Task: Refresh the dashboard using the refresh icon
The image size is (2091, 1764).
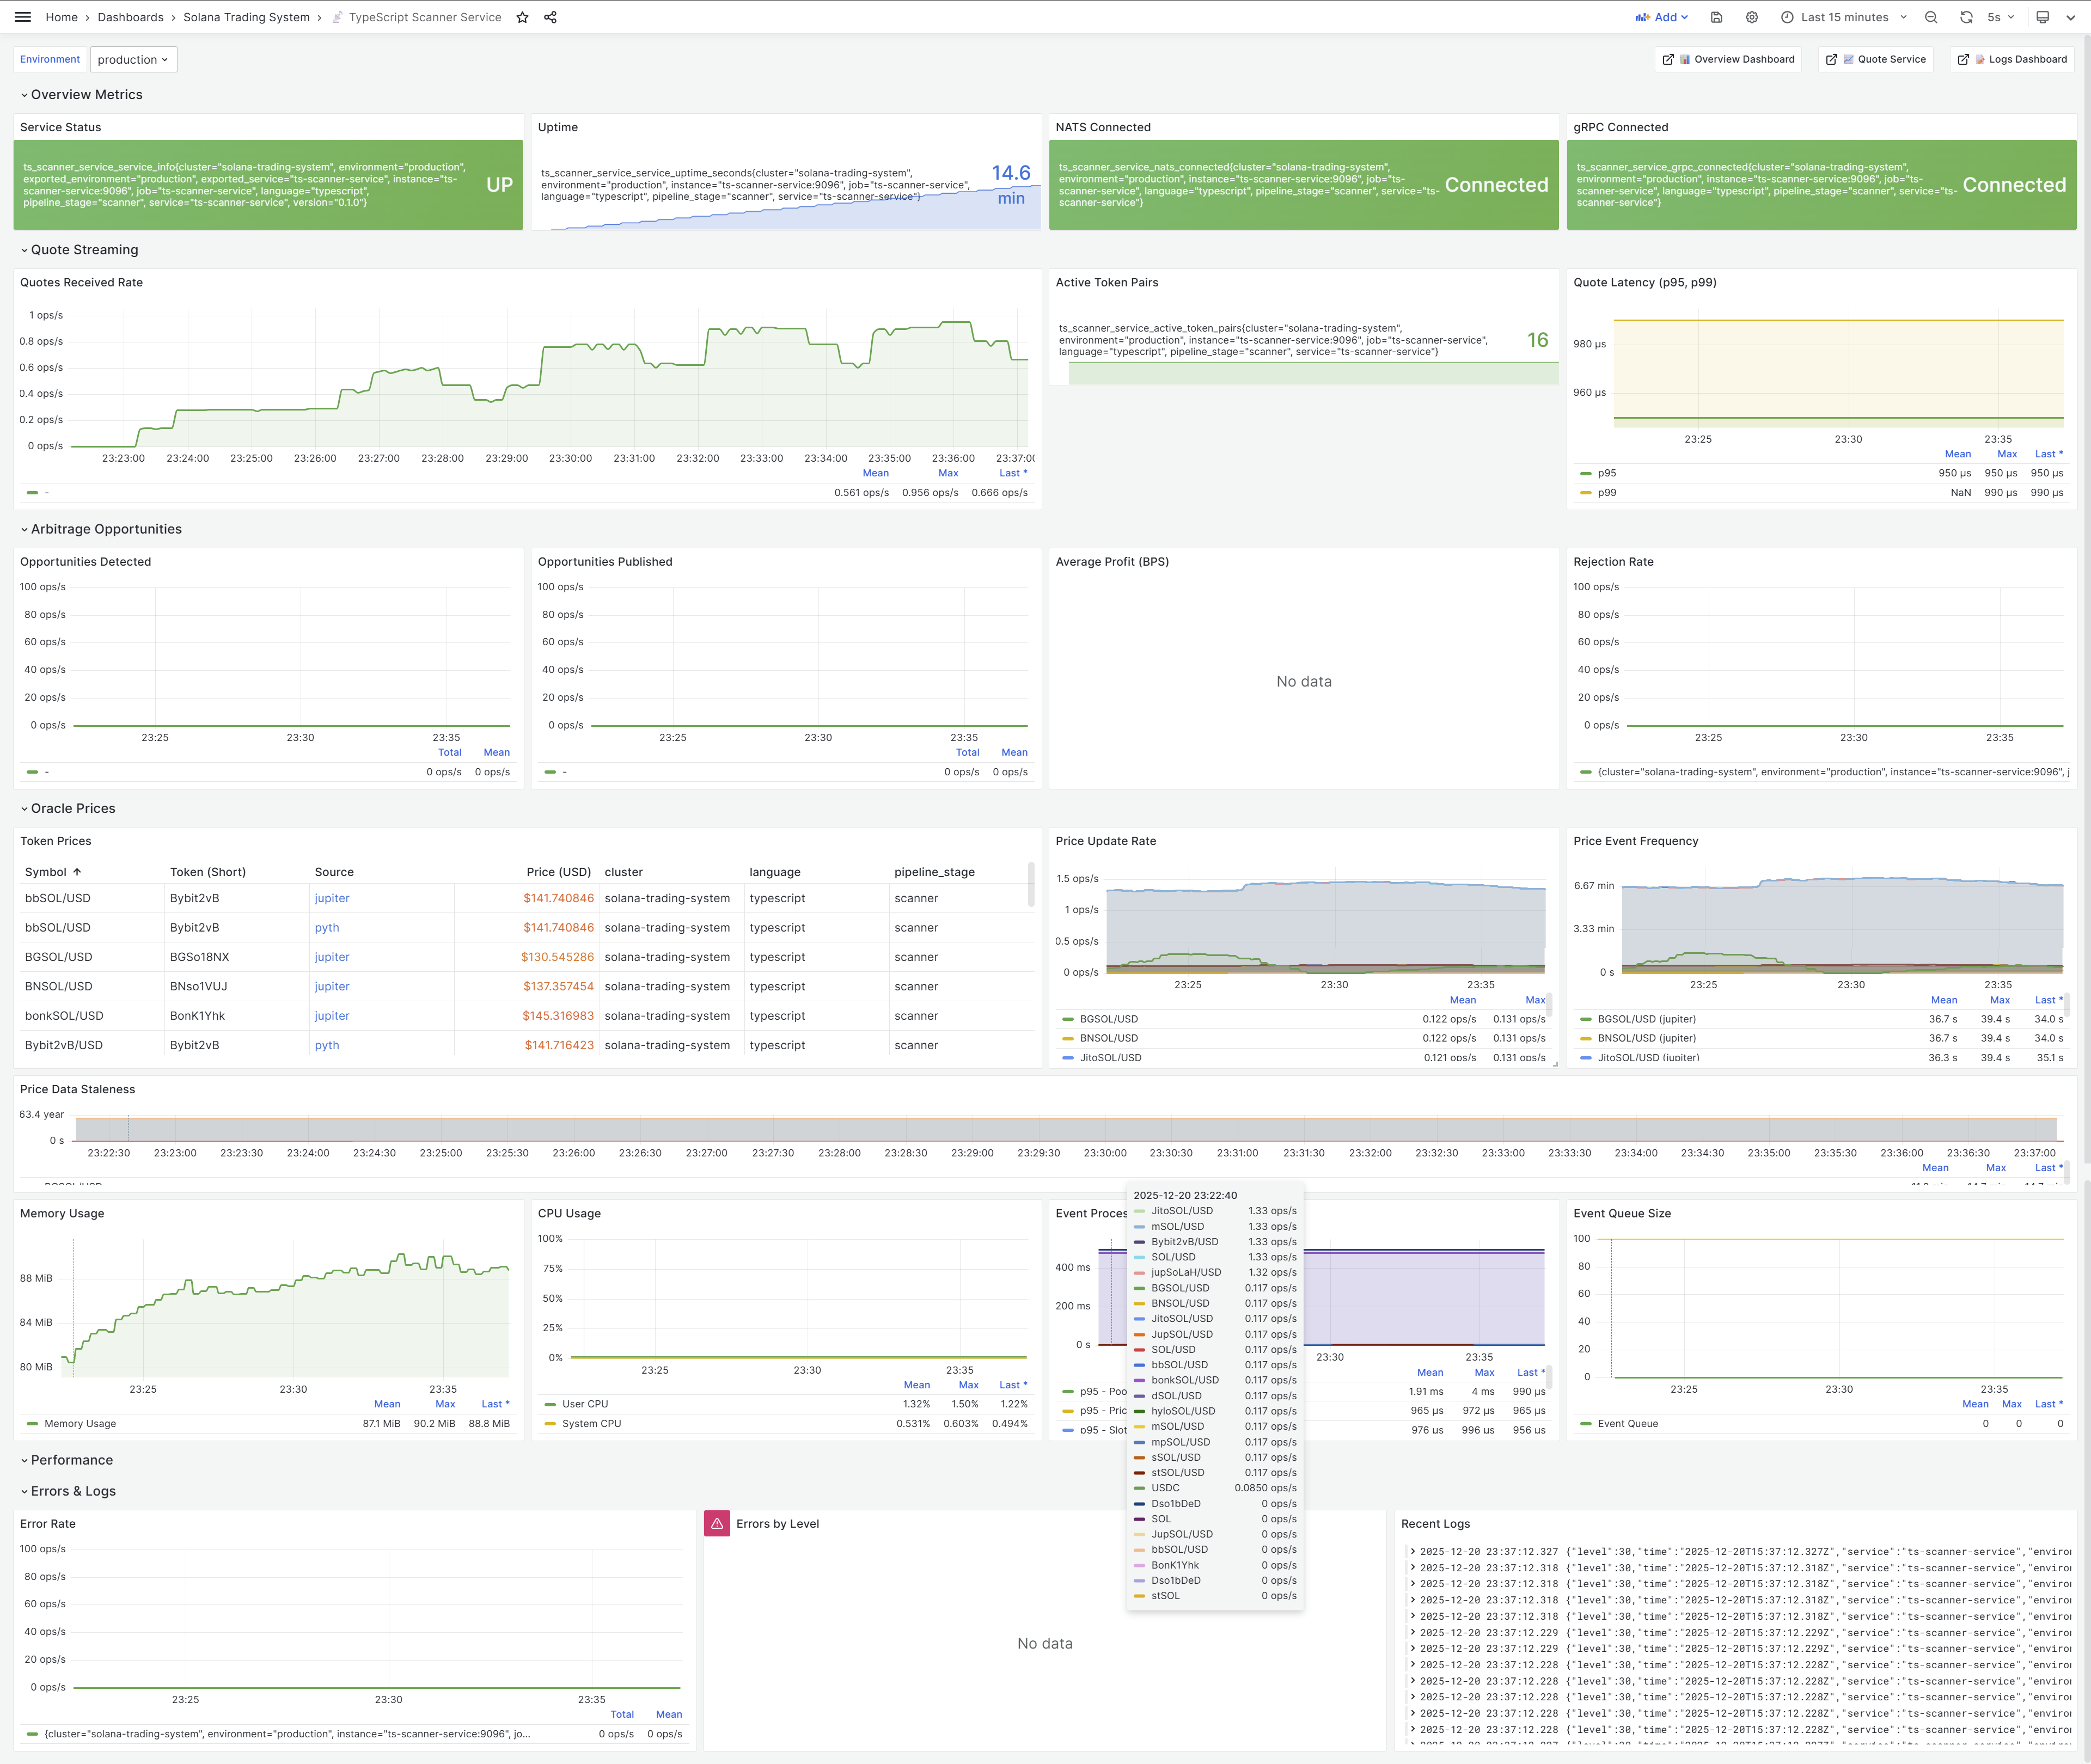Action: 1966,17
